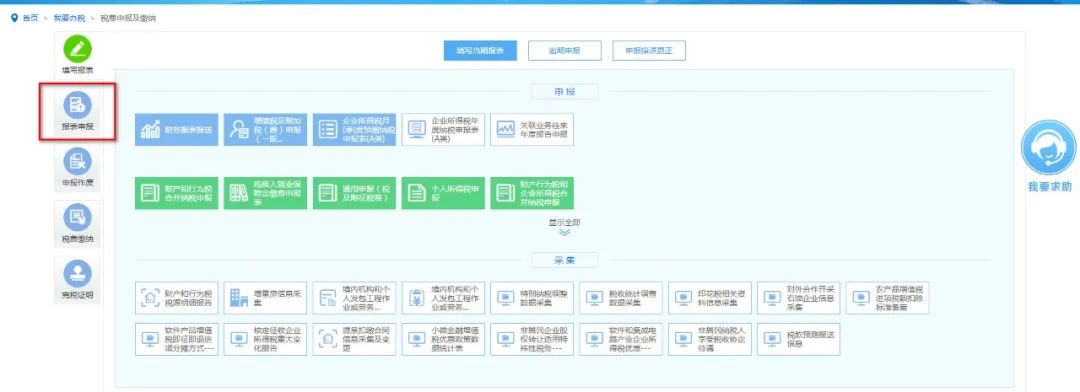Open 税收统计调查数据采集 tile
Viewport: 1080px width, 392px height.
[621, 298]
